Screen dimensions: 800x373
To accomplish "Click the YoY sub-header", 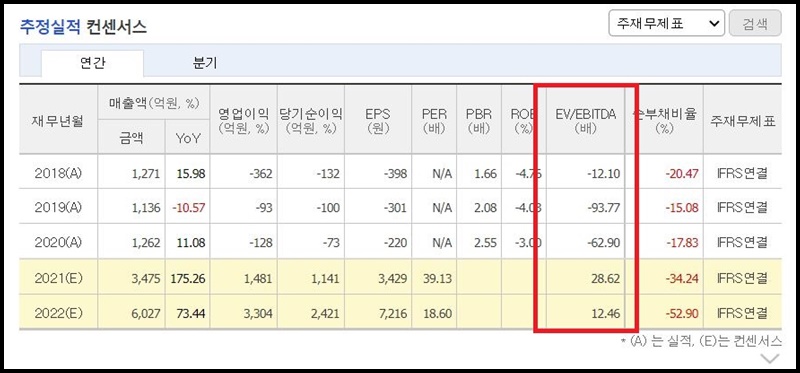I will click(x=188, y=138).
